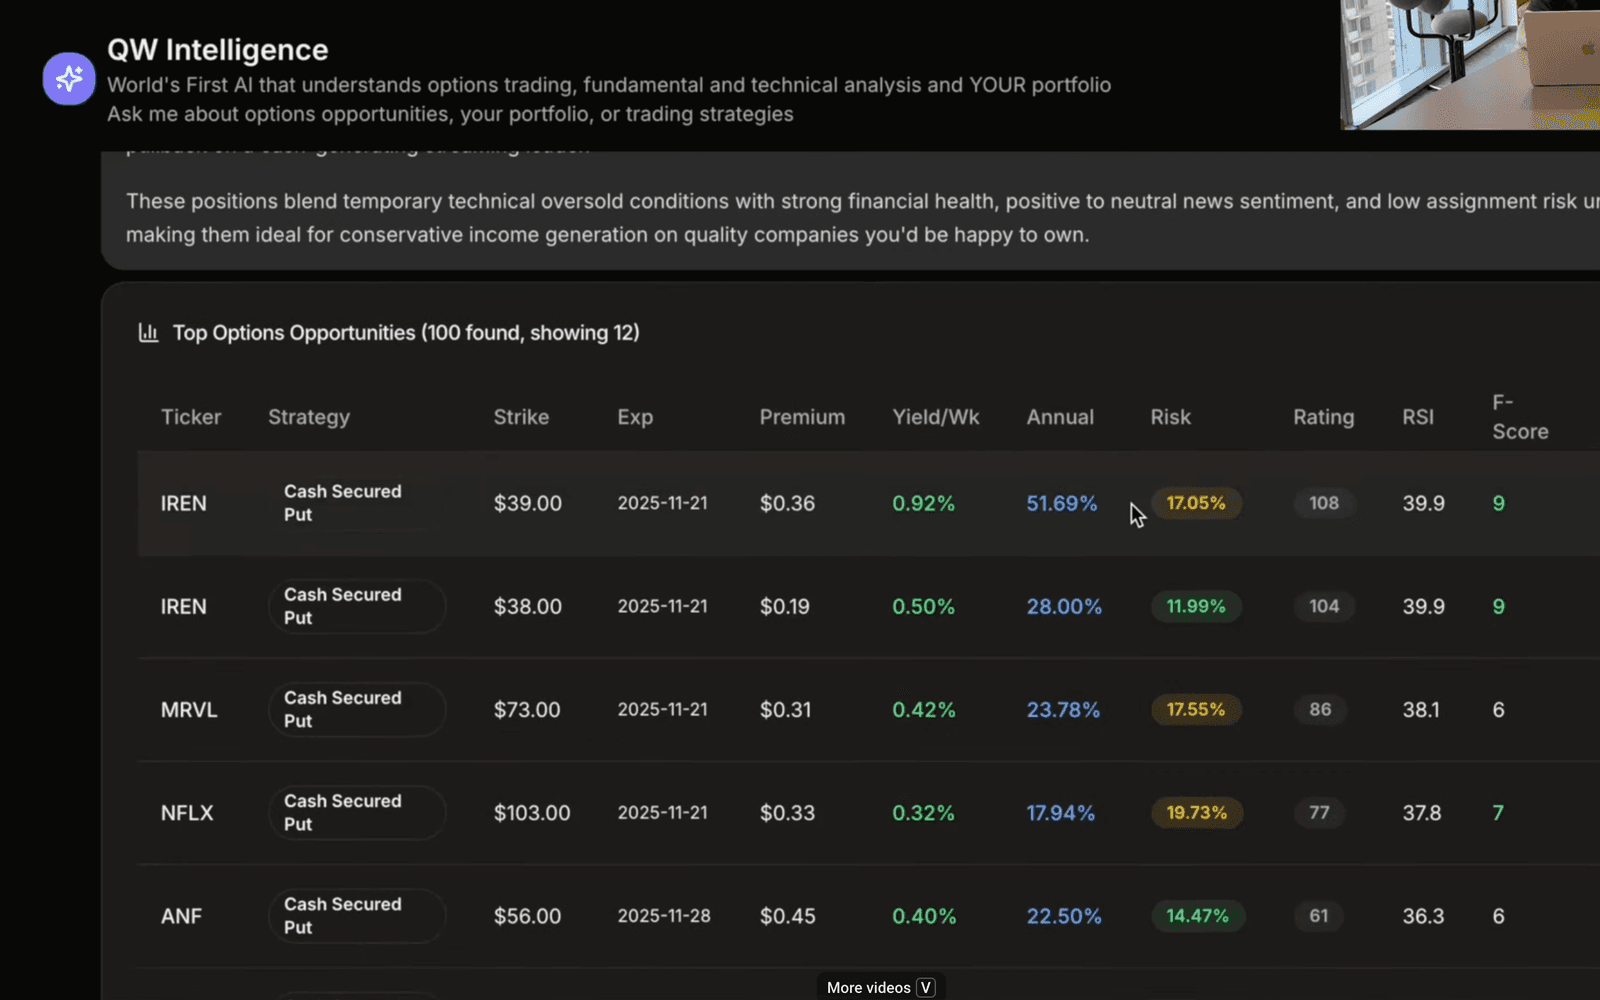Screen dimensions: 1600x1000
Task: Click the 17.94% annual return value
Action: pyautogui.click(x=1060, y=813)
